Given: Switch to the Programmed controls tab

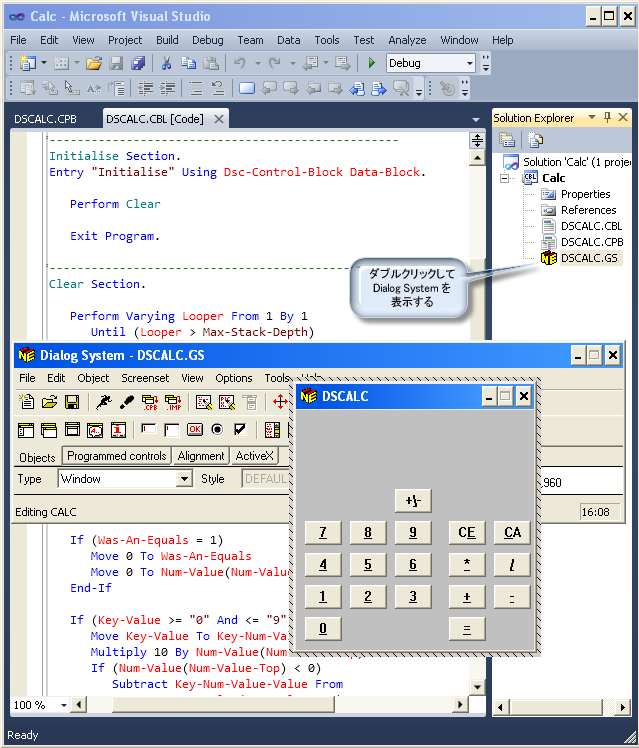Looking at the screenshot, I should 116,456.
